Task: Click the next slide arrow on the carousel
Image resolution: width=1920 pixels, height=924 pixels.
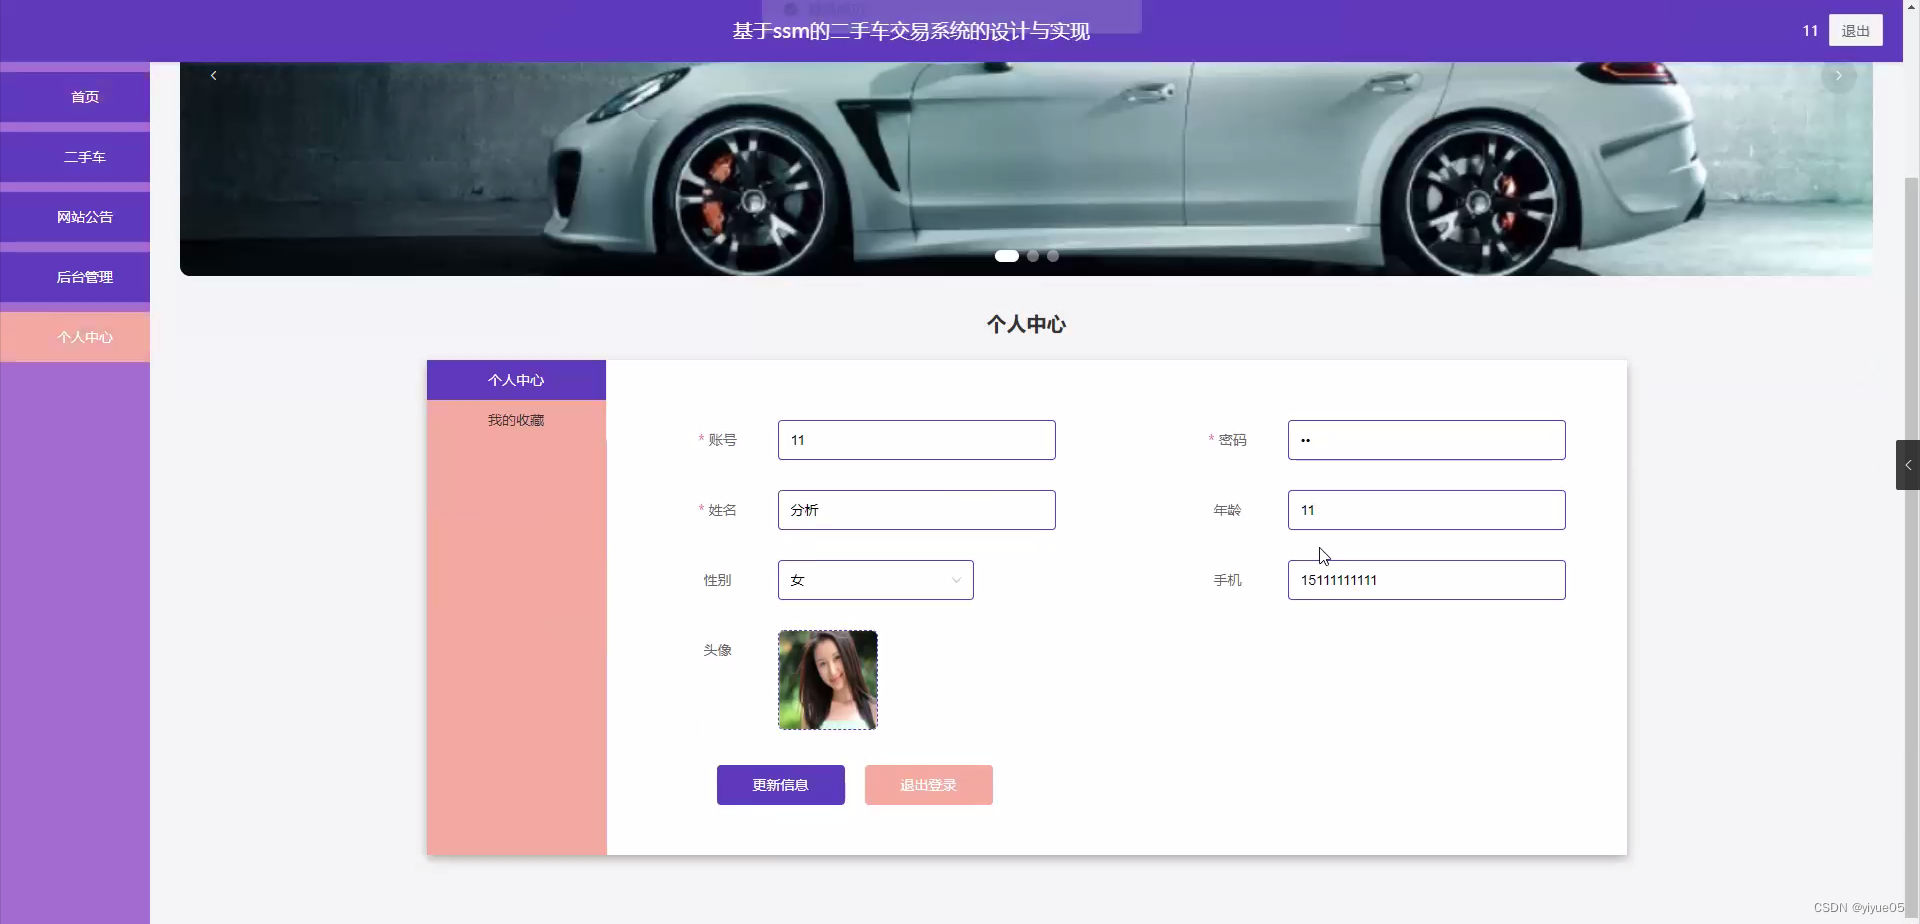Action: (1838, 75)
